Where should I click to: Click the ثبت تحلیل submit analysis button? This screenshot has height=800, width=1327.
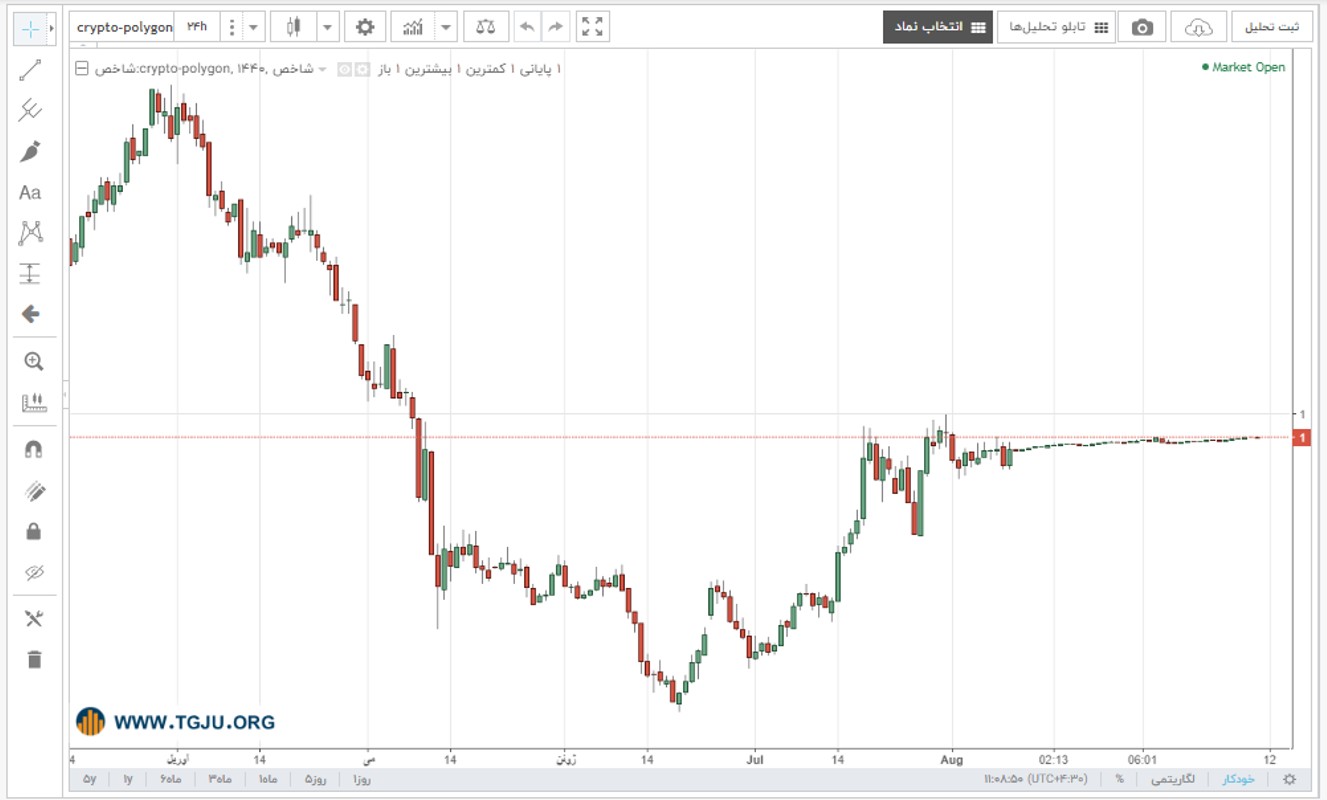[1272, 27]
